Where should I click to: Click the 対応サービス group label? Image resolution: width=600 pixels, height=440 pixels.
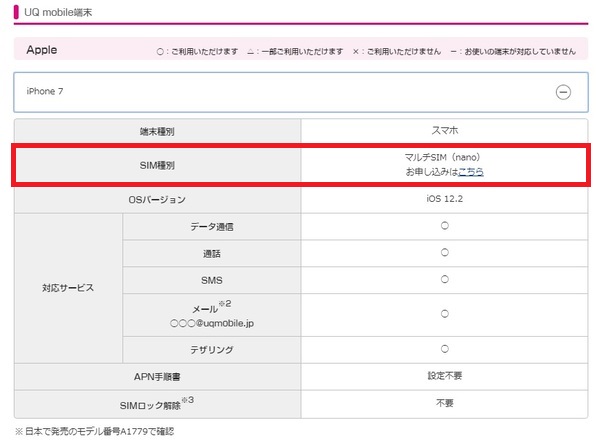pos(68,288)
